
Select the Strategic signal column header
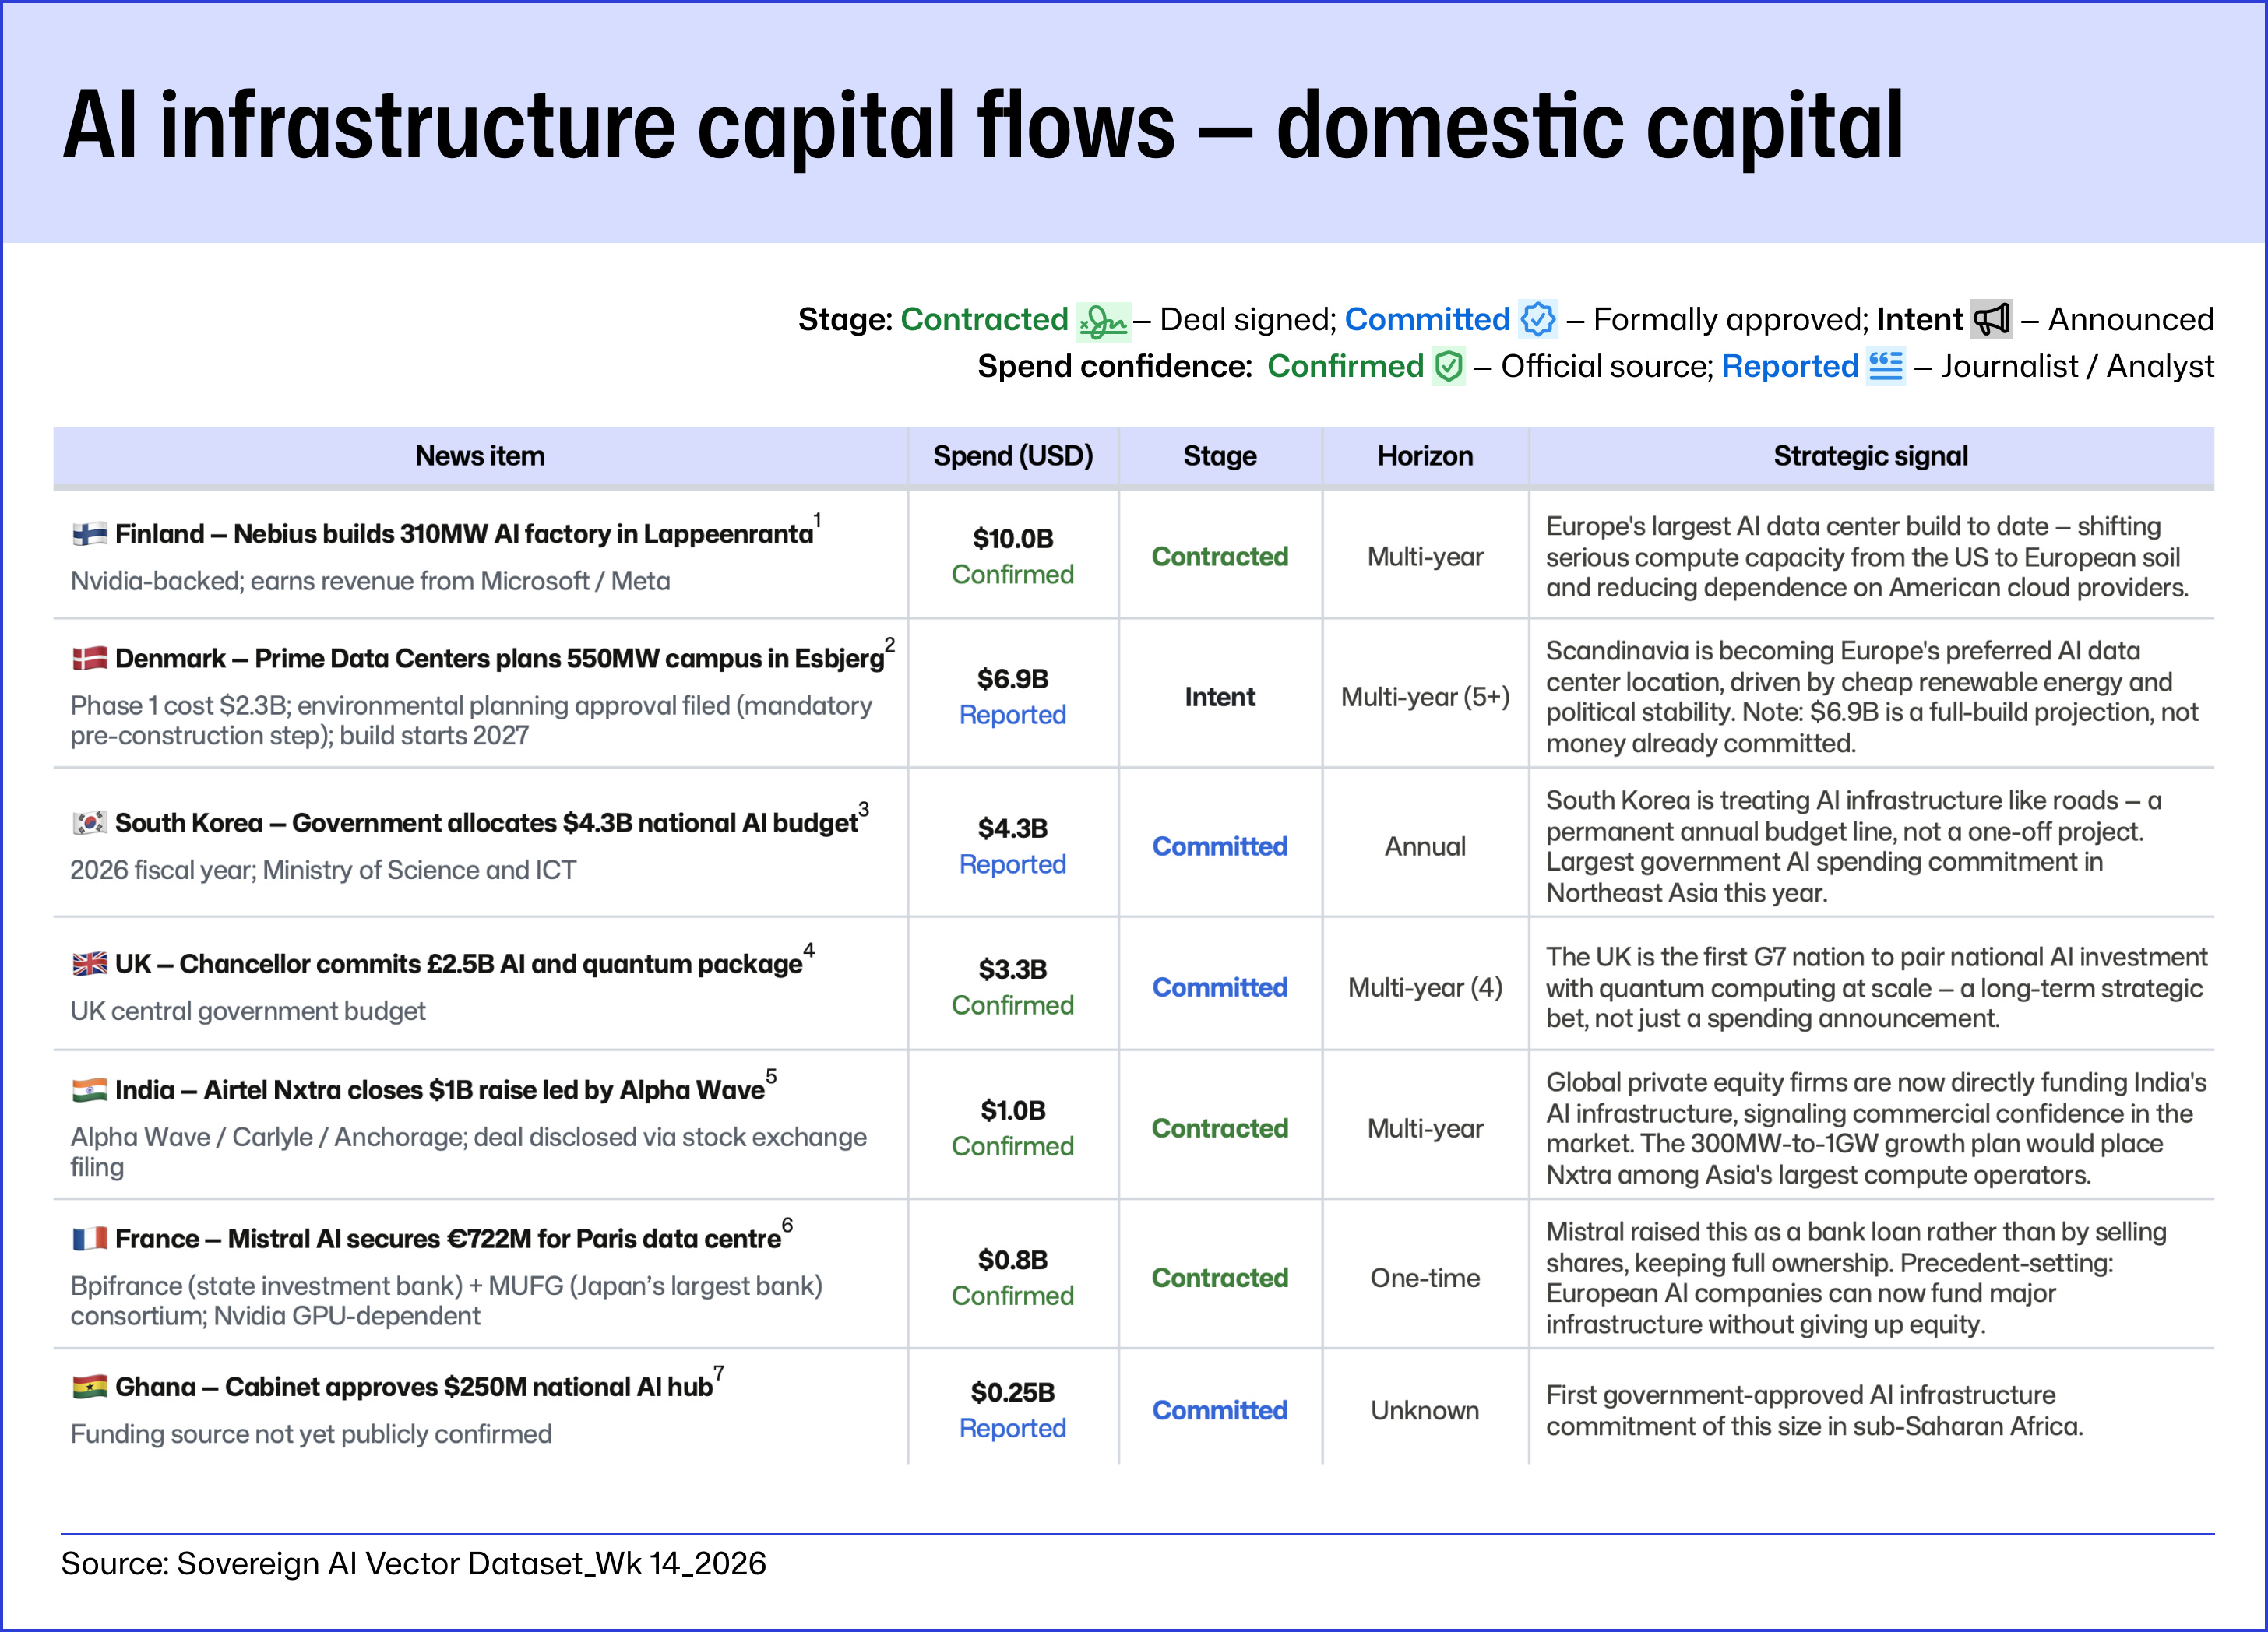point(1870,456)
